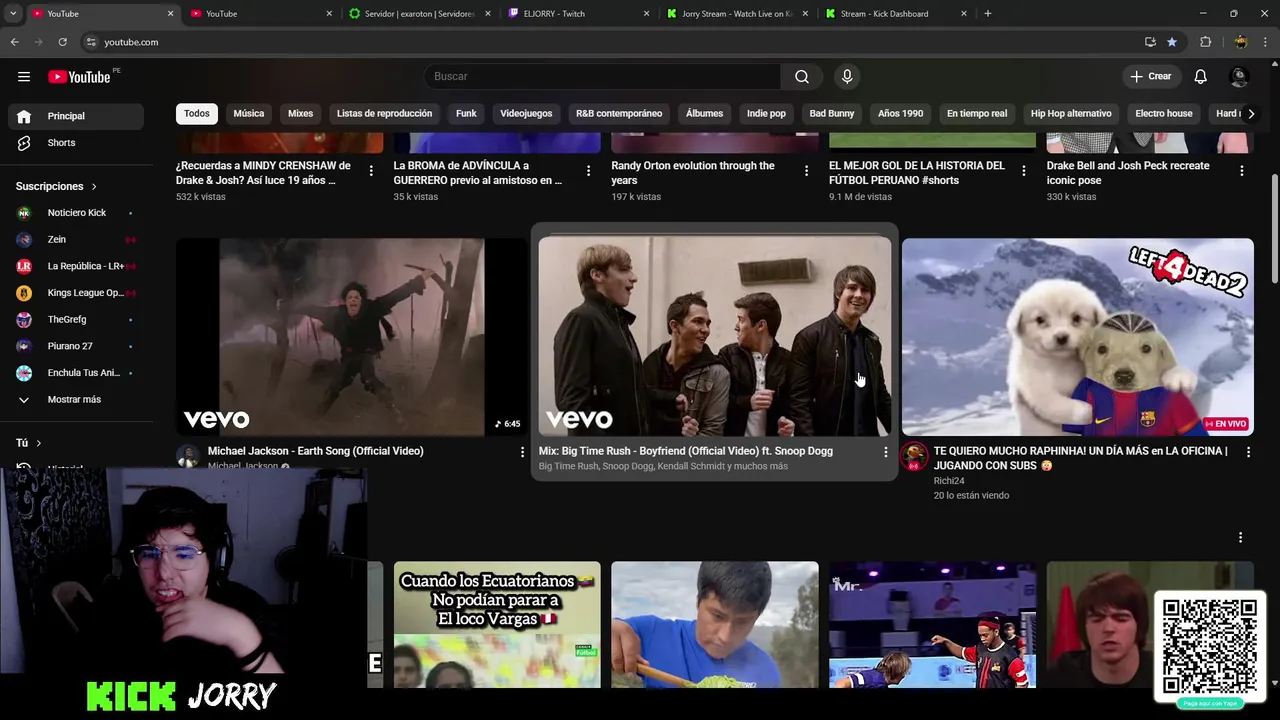
Task: Open the Left 4 Dead 2 live thumbnail
Action: pos(1077,337)
